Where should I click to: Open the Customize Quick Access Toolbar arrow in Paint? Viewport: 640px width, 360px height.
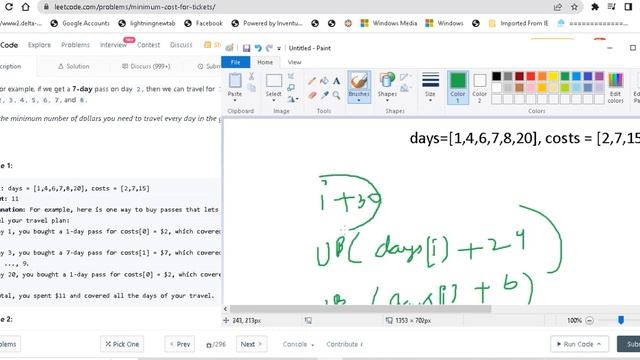[x=279, y=49]
